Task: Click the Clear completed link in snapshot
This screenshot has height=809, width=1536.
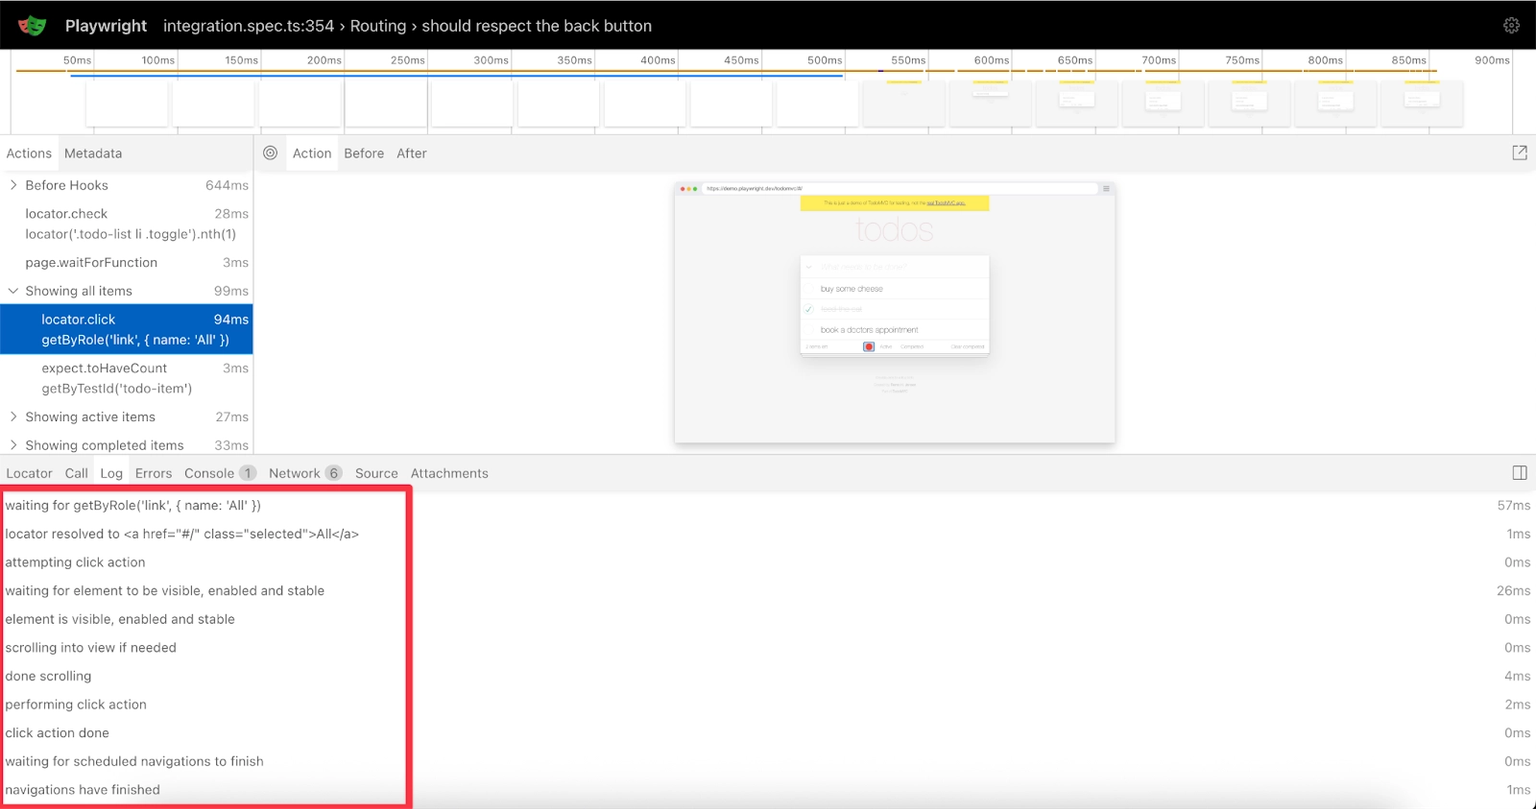Action: click(x=967, y=347)
